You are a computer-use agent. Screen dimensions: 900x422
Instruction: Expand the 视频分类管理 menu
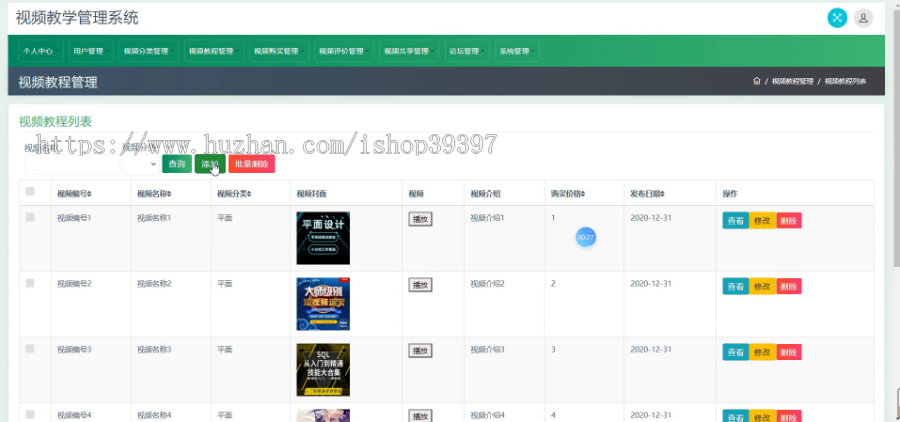149,51
